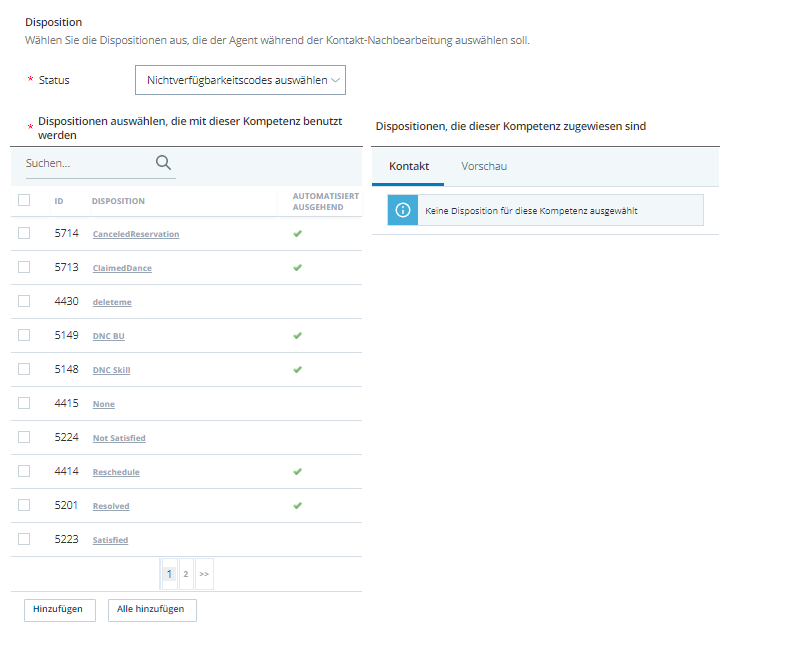Check the box for ClaimedDance

pyautogui.click(x=24, y=267)
